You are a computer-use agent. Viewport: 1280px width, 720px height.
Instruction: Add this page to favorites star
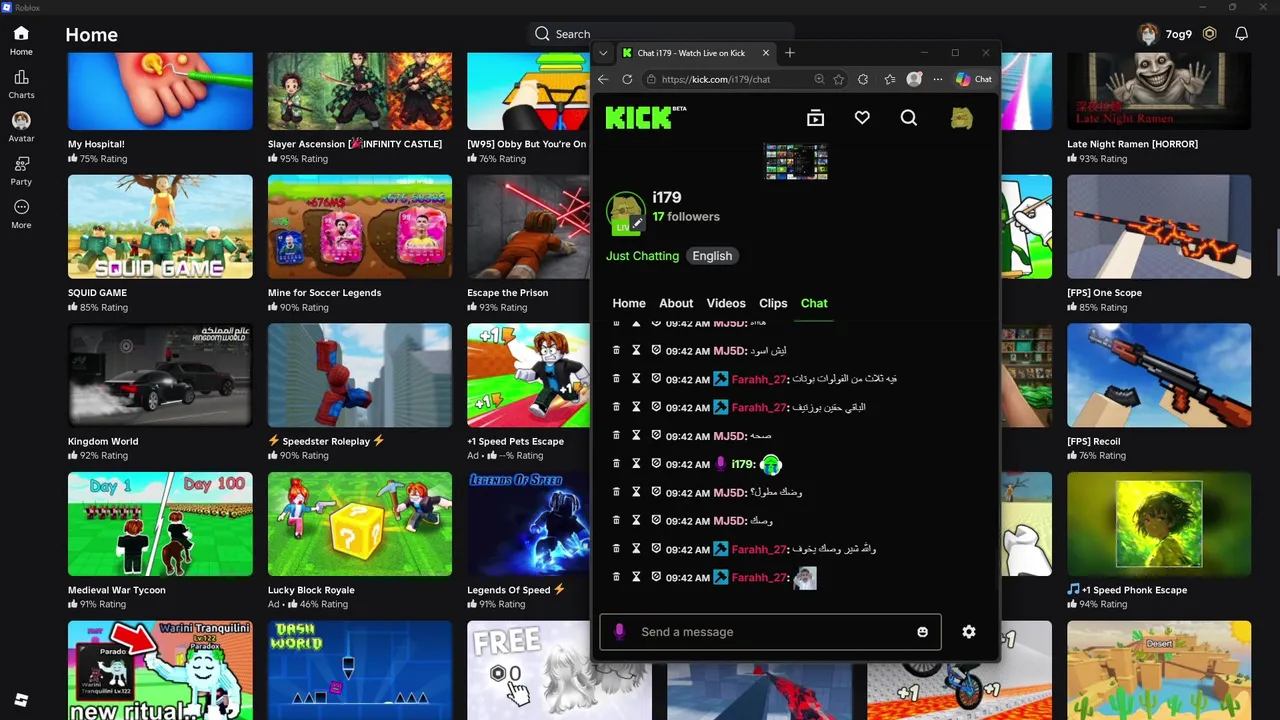click(839, 79)
